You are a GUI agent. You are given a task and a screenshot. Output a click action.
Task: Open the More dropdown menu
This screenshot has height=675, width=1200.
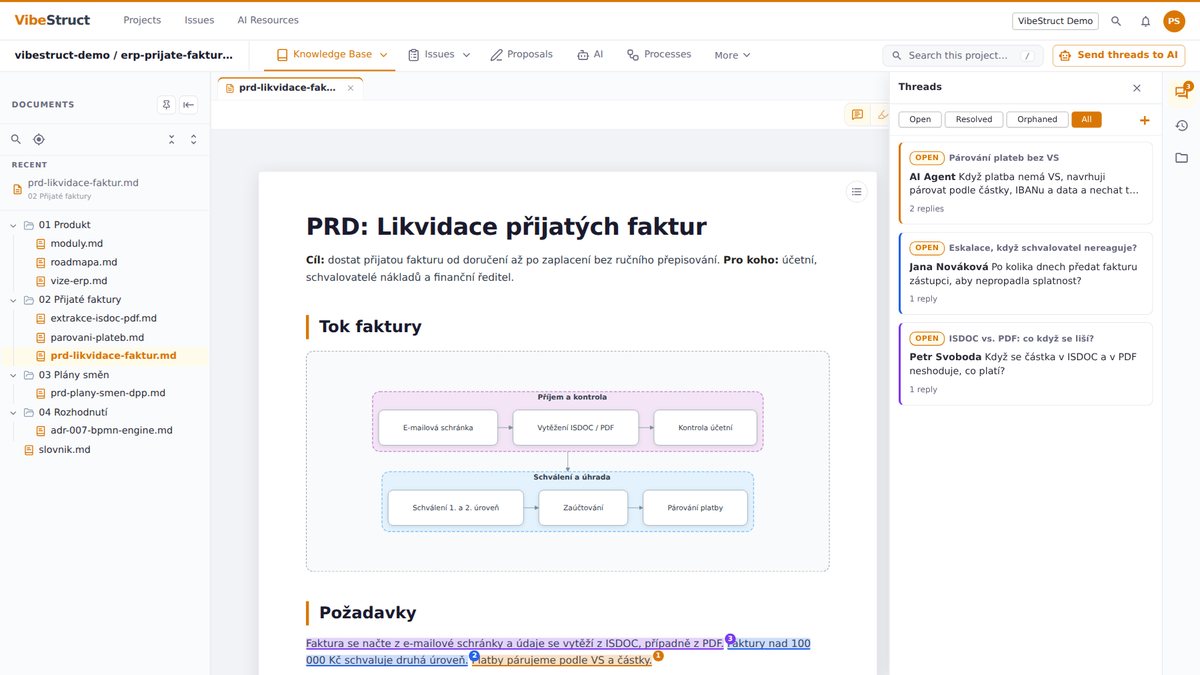732,55
